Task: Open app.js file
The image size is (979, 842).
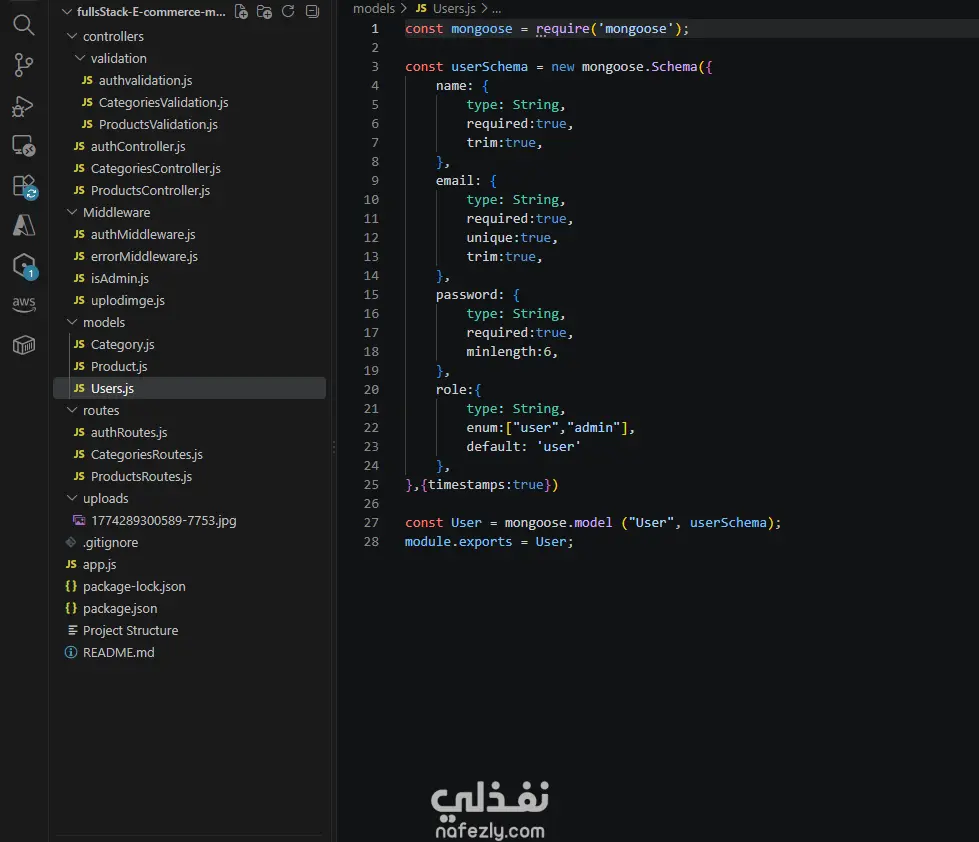Action: pos(99,564)
